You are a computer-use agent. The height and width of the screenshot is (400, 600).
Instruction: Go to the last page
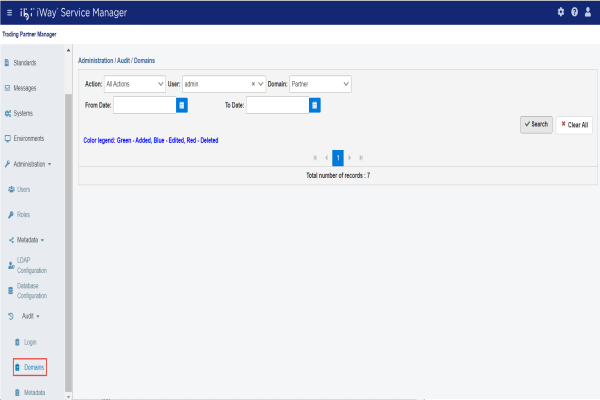pos(361,158)
